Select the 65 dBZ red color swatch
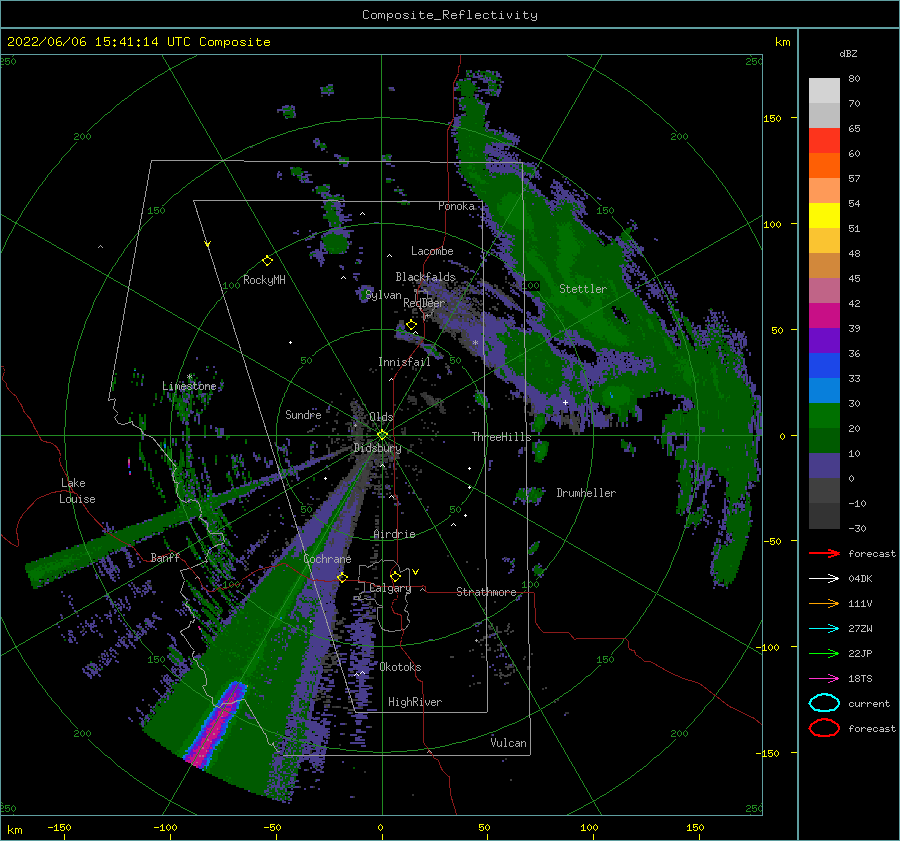The height and width of the screenshot is (841, 900). [824, 140]
